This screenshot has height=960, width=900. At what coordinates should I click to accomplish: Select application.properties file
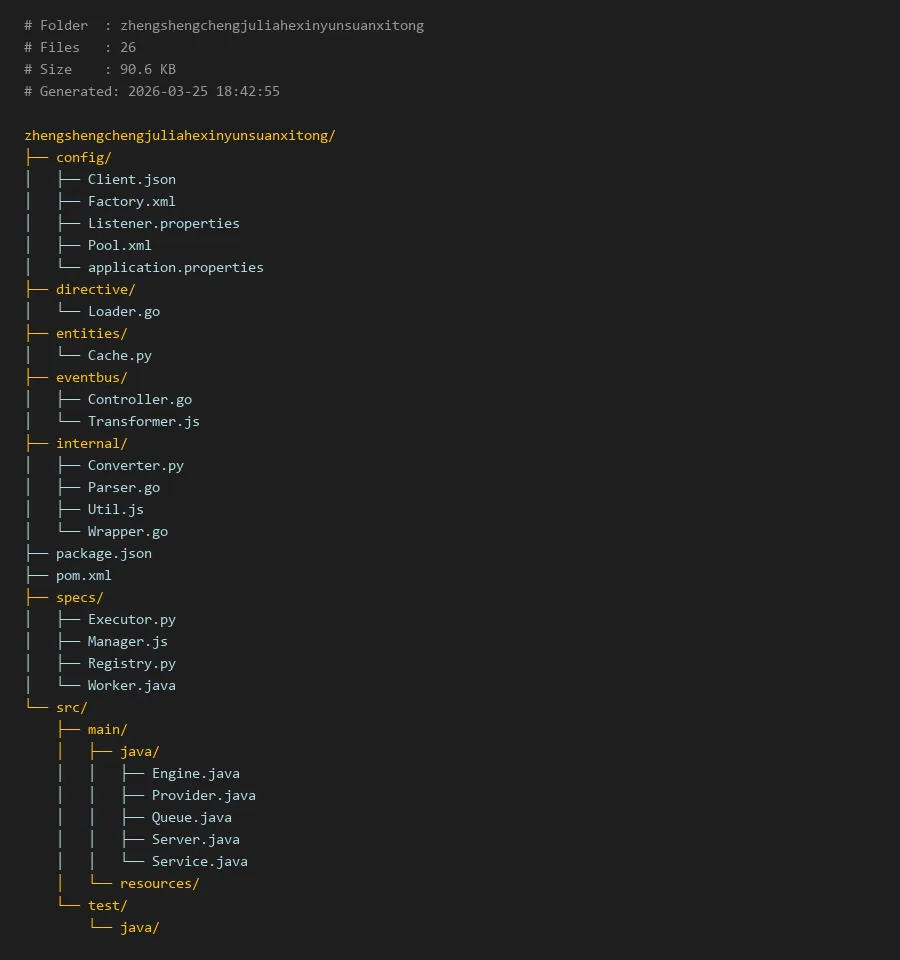click(175, 267)
